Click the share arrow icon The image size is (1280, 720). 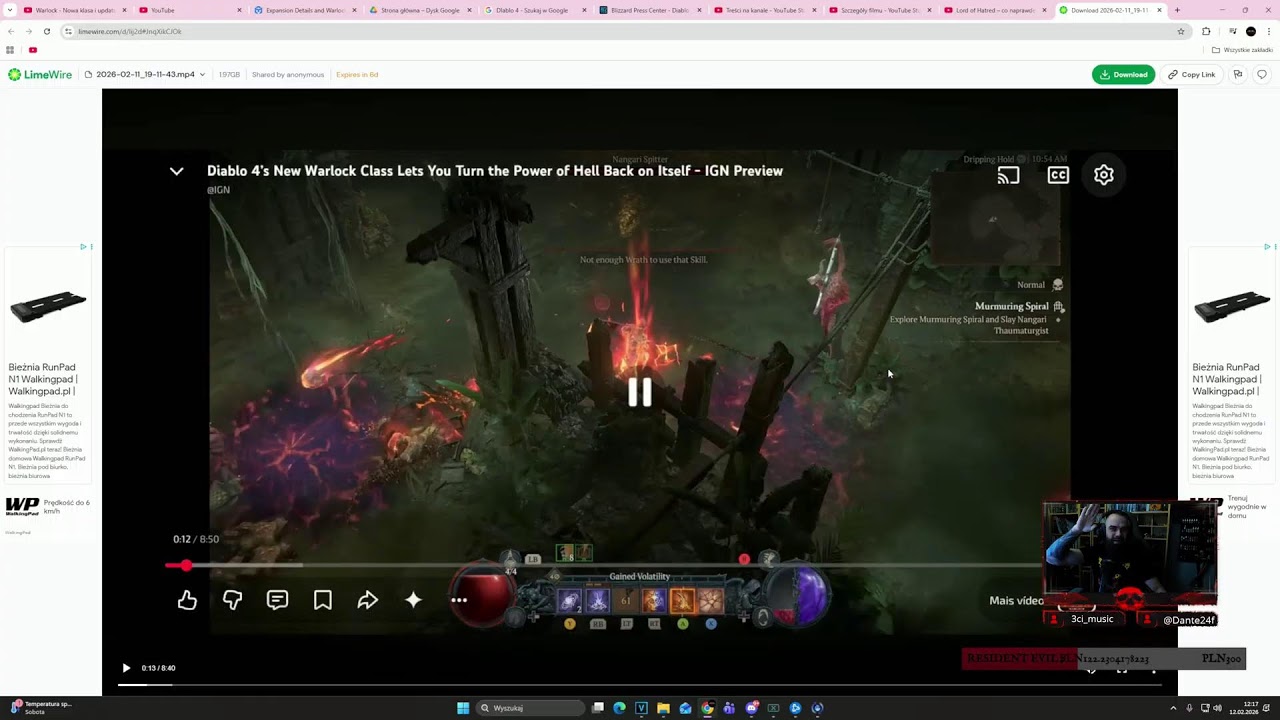click(x=368, y=600)
